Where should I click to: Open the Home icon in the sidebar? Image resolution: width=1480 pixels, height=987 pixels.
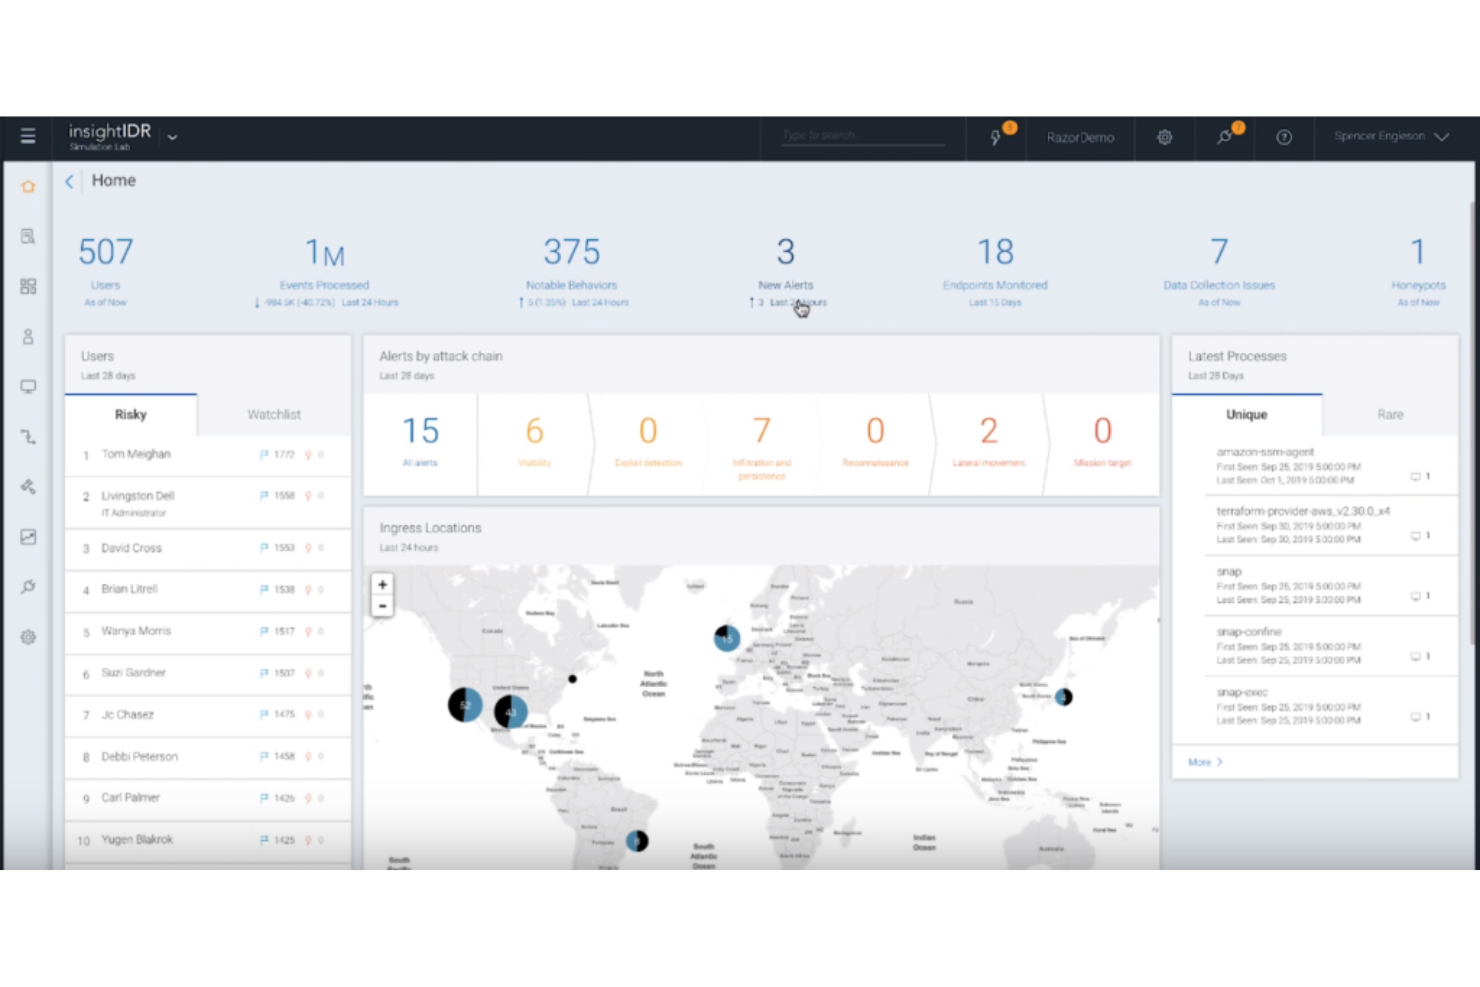pyautogui.click(x=28, y=186)
